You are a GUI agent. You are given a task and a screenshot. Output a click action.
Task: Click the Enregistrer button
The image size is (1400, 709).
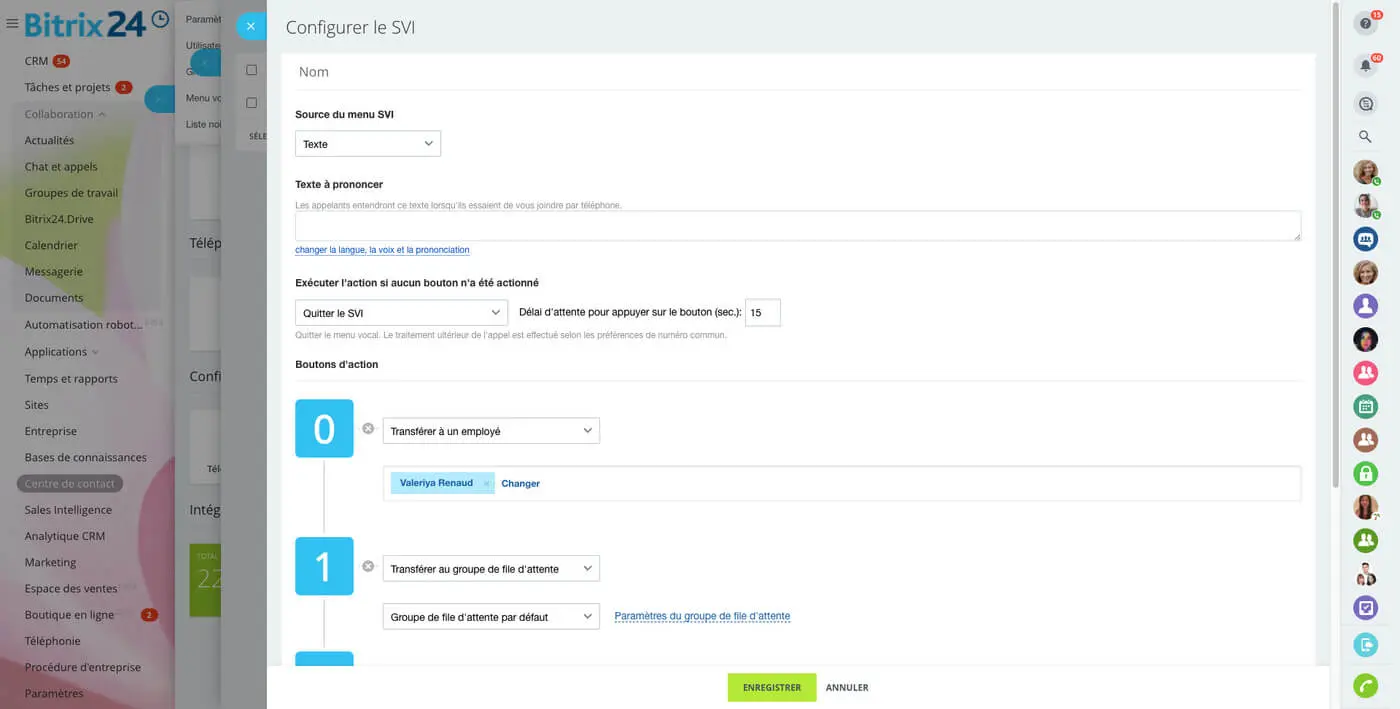point(771,688)
